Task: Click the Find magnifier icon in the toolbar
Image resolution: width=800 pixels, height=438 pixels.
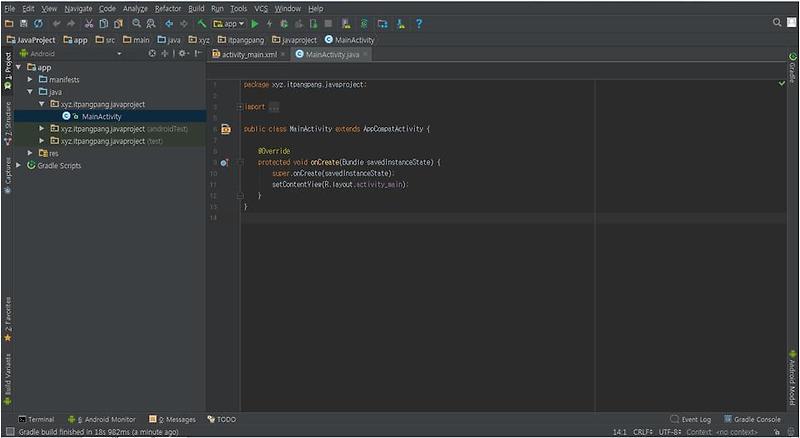Action: (136, 23)
